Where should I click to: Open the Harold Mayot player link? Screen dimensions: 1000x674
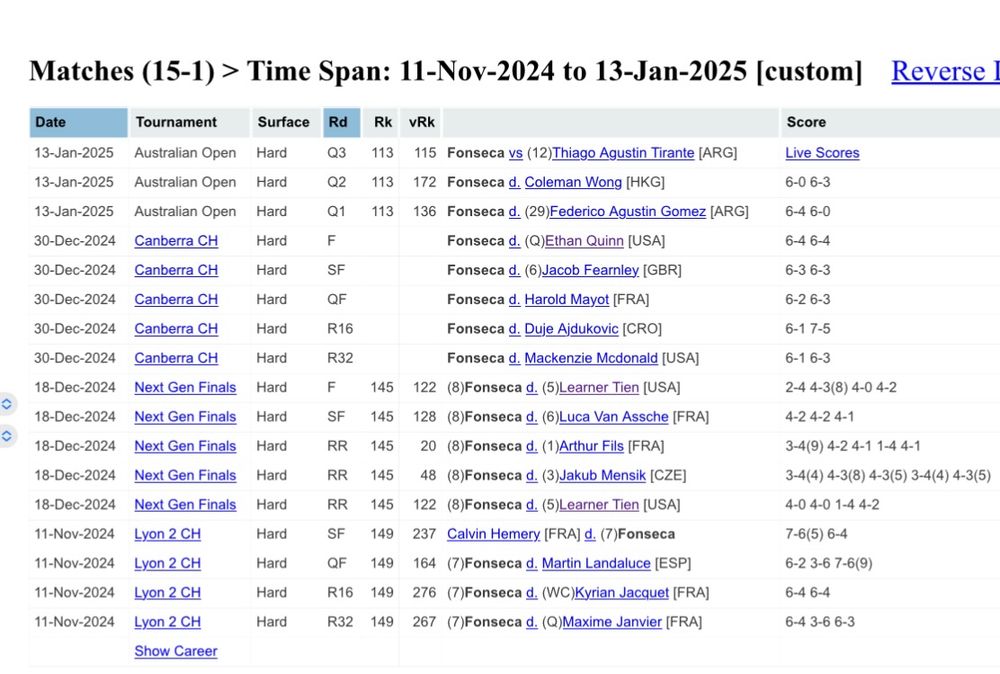pos(566,300)
